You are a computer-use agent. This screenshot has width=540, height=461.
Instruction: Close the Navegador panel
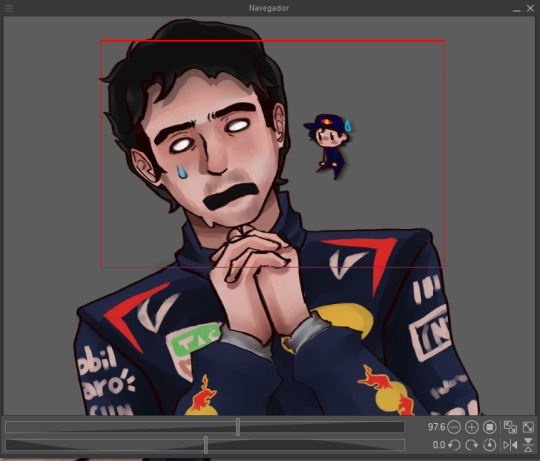point(530,8)
